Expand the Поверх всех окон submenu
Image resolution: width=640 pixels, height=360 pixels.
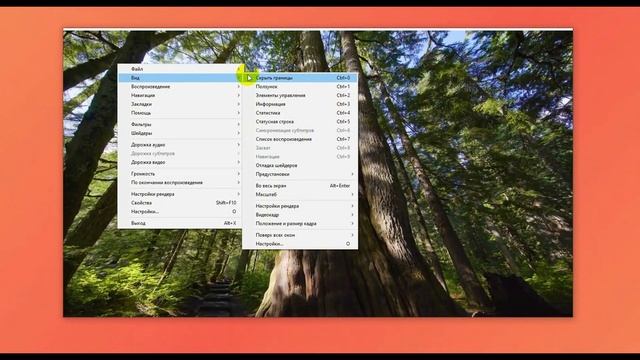(300, 235)
